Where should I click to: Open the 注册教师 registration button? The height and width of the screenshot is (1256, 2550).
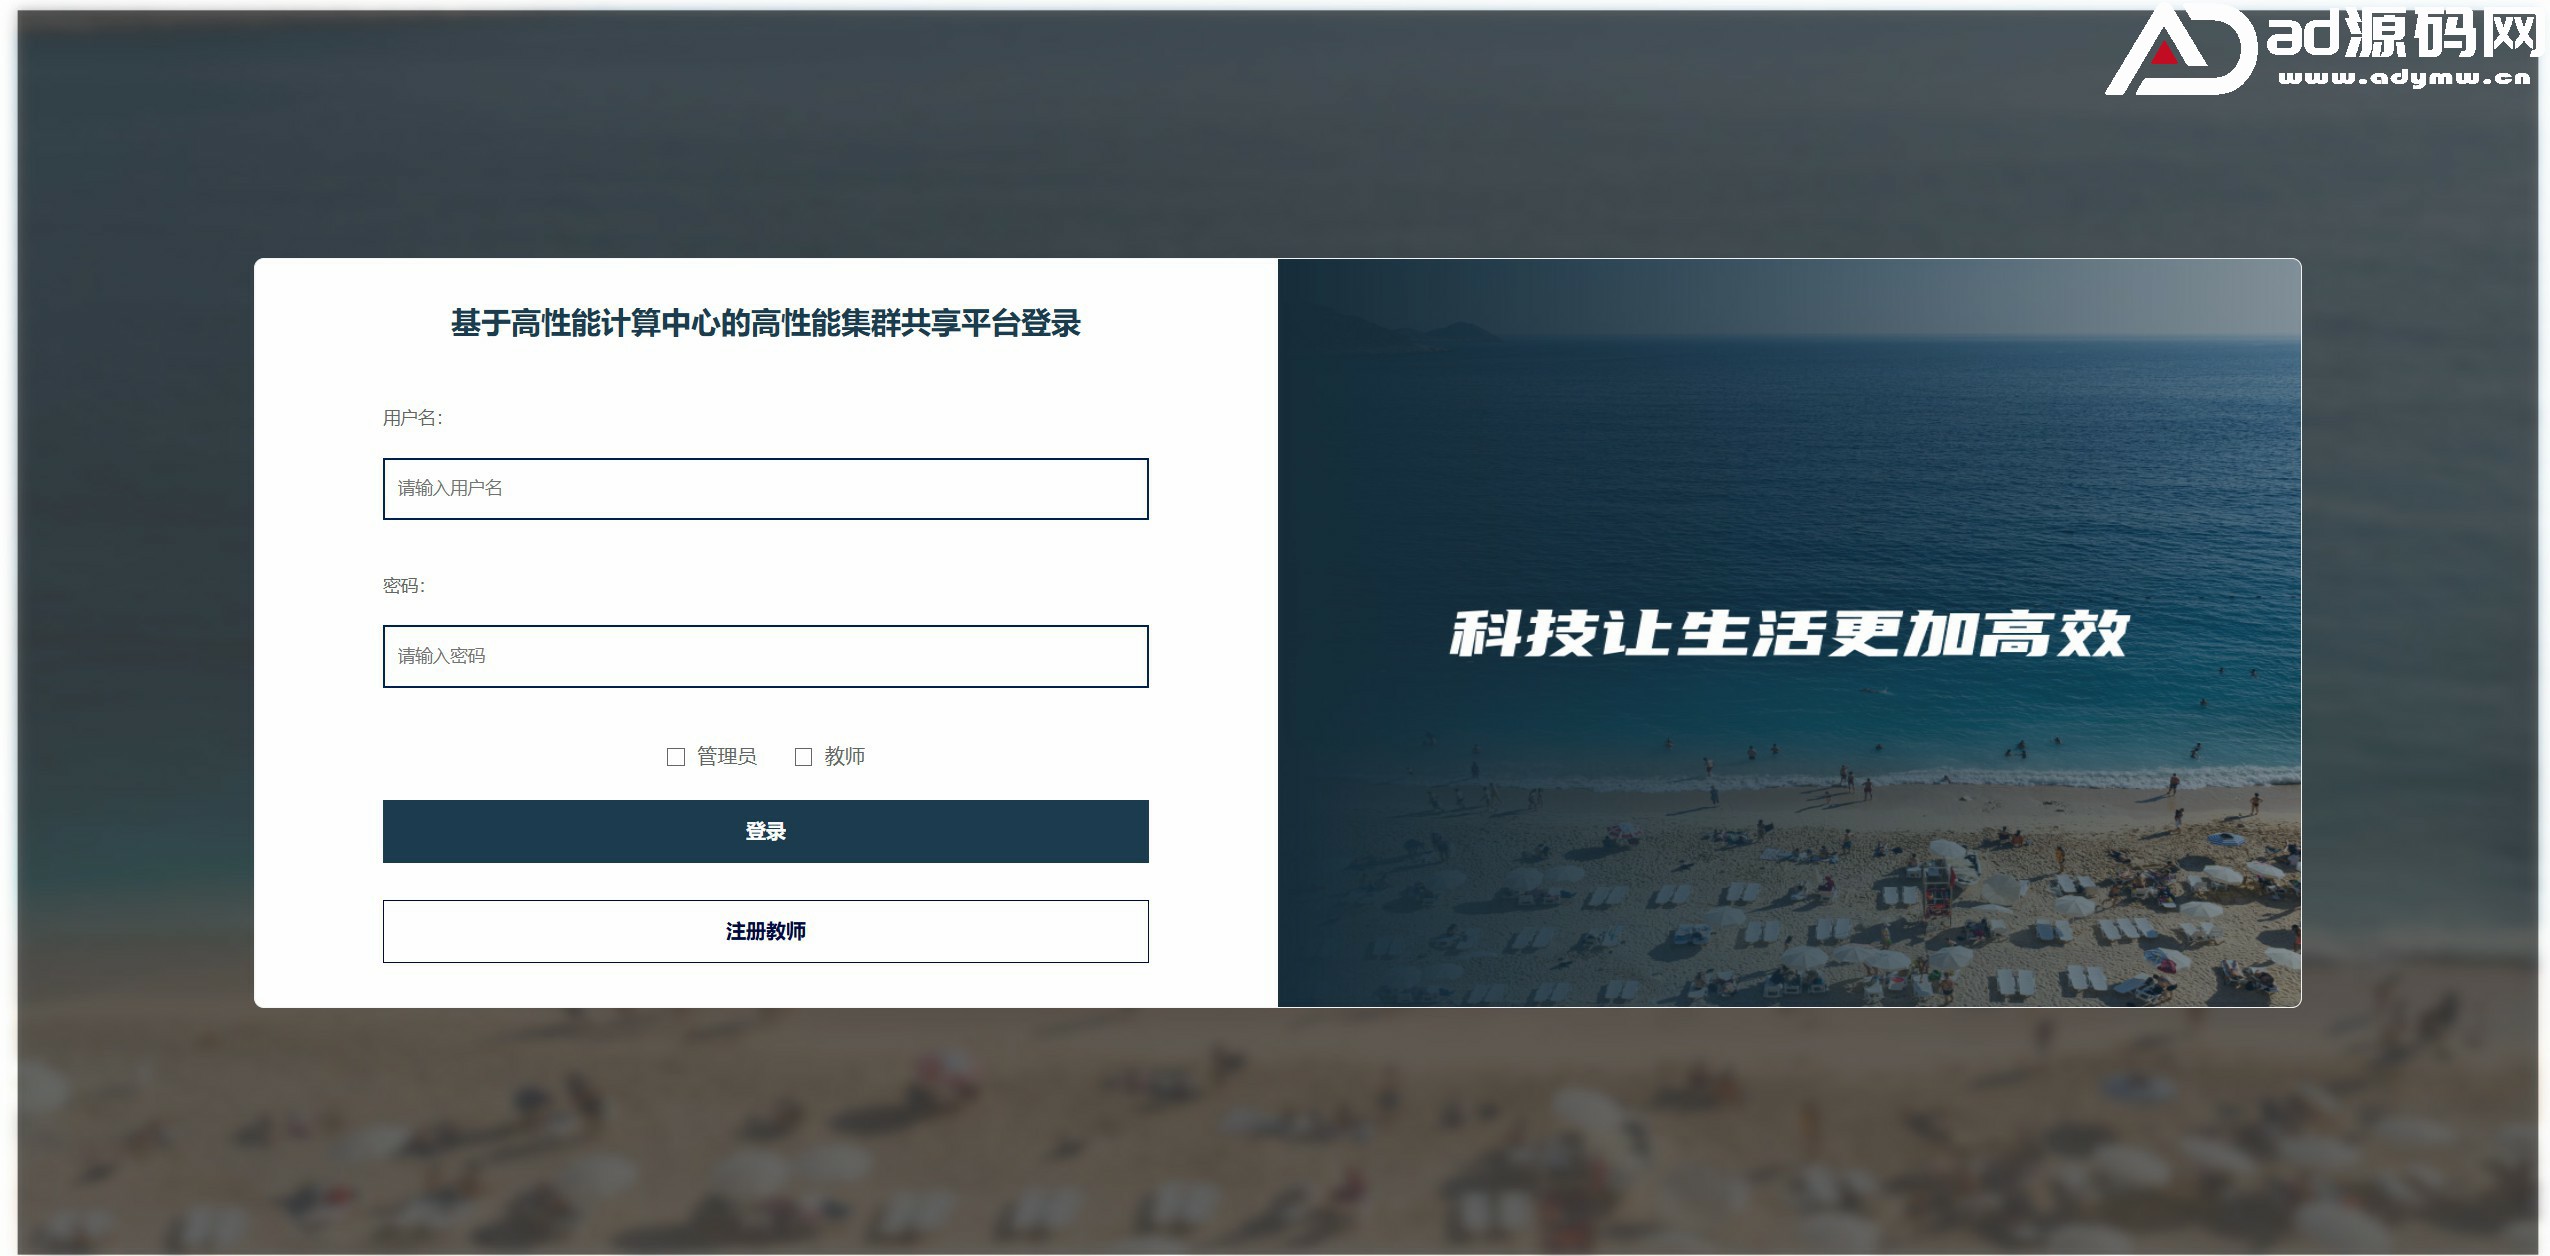pos(765,932)
